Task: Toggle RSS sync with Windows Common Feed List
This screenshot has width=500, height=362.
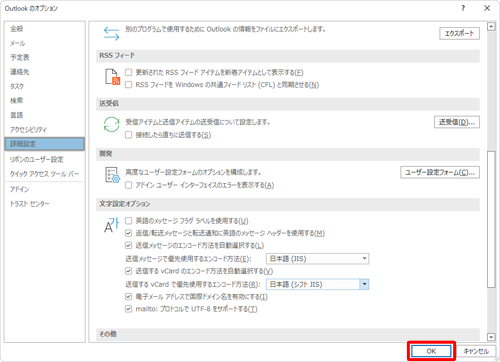Action: (128, 85)
